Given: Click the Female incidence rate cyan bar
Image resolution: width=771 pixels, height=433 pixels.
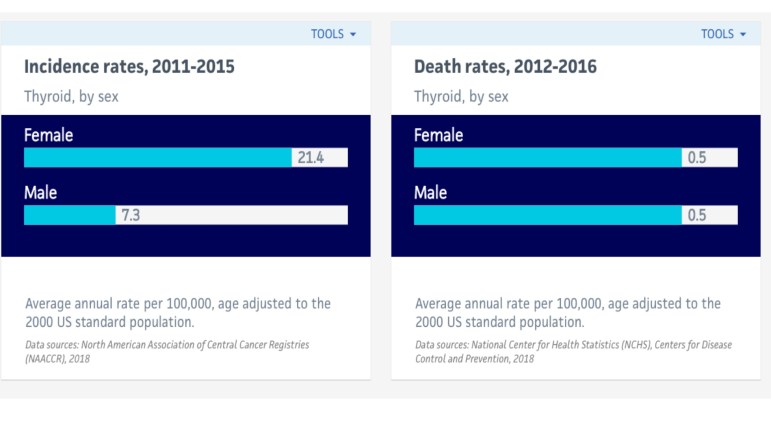Looking at the screenshot, I should [158, 157].
